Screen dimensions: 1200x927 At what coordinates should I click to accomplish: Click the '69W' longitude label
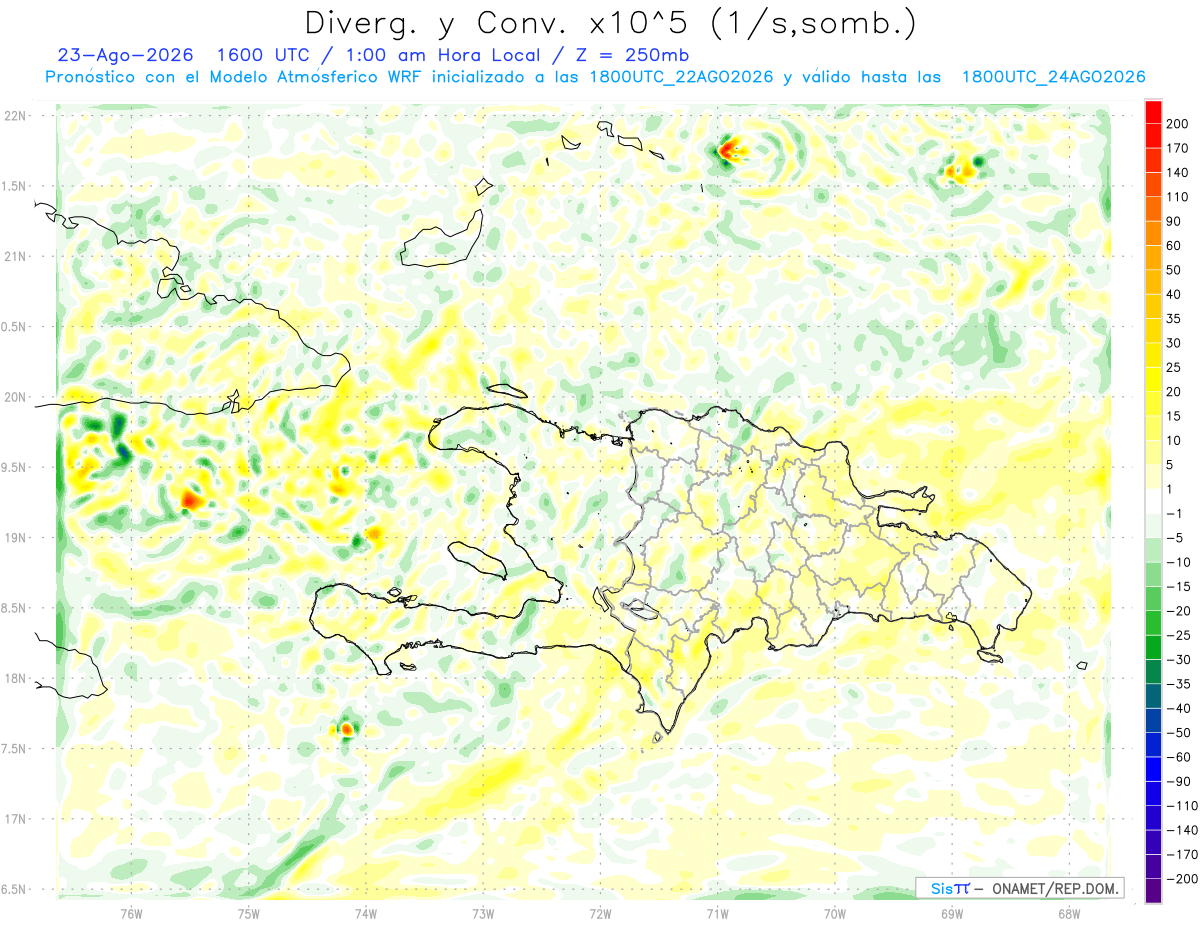[x=951, y=913]
